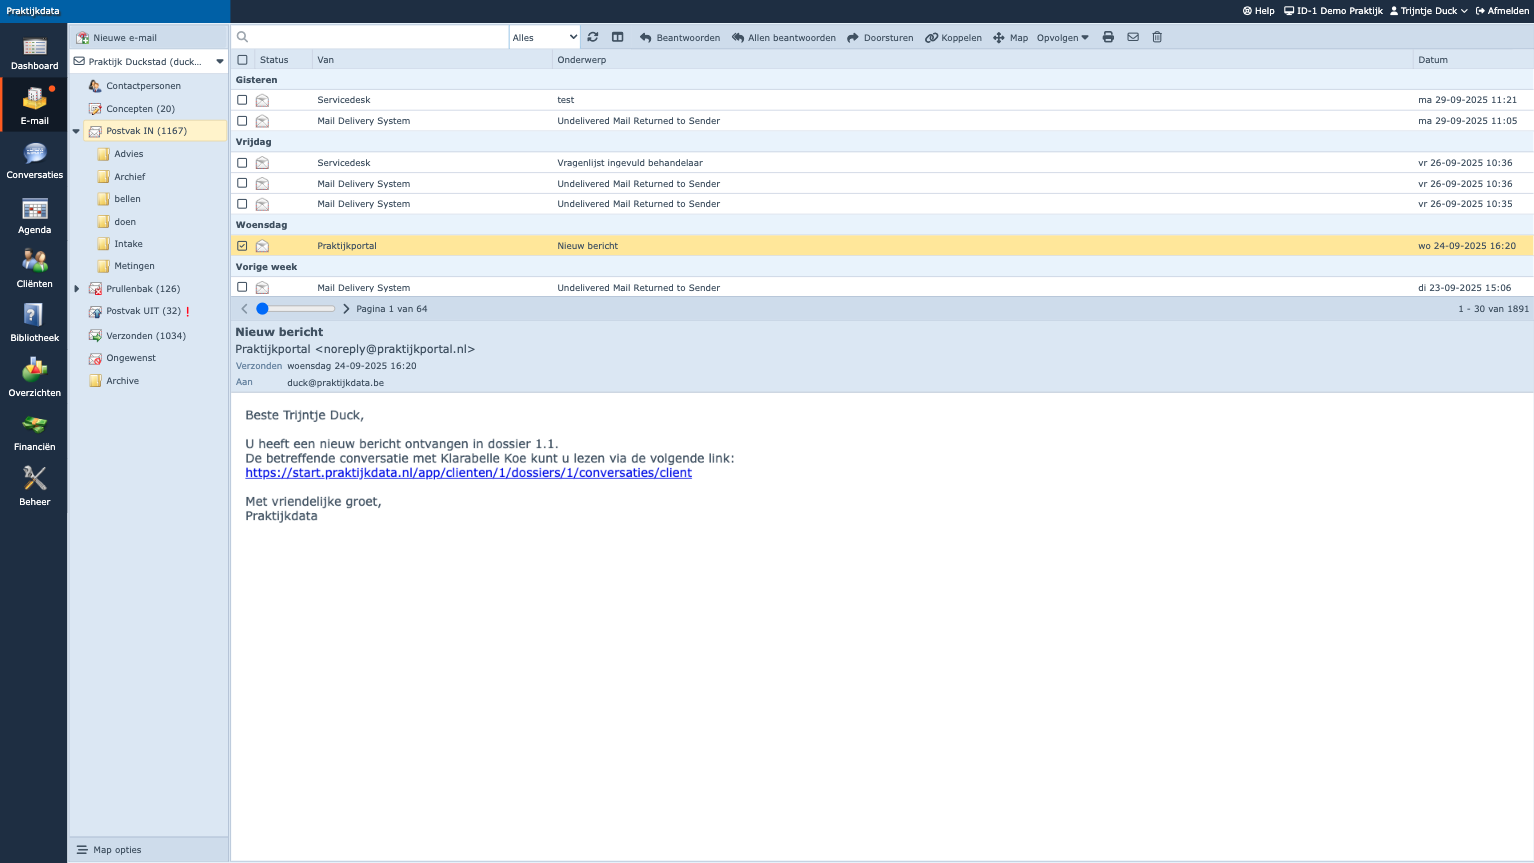Image resolution: width=1534 pixels, height=863 pixels.
Task: Select the Verzonden folder
Action: click(145, 336)
